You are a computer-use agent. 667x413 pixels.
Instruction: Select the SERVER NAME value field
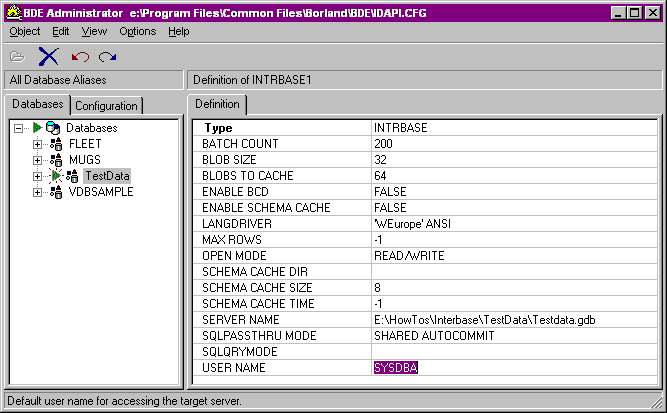[490, 320]
